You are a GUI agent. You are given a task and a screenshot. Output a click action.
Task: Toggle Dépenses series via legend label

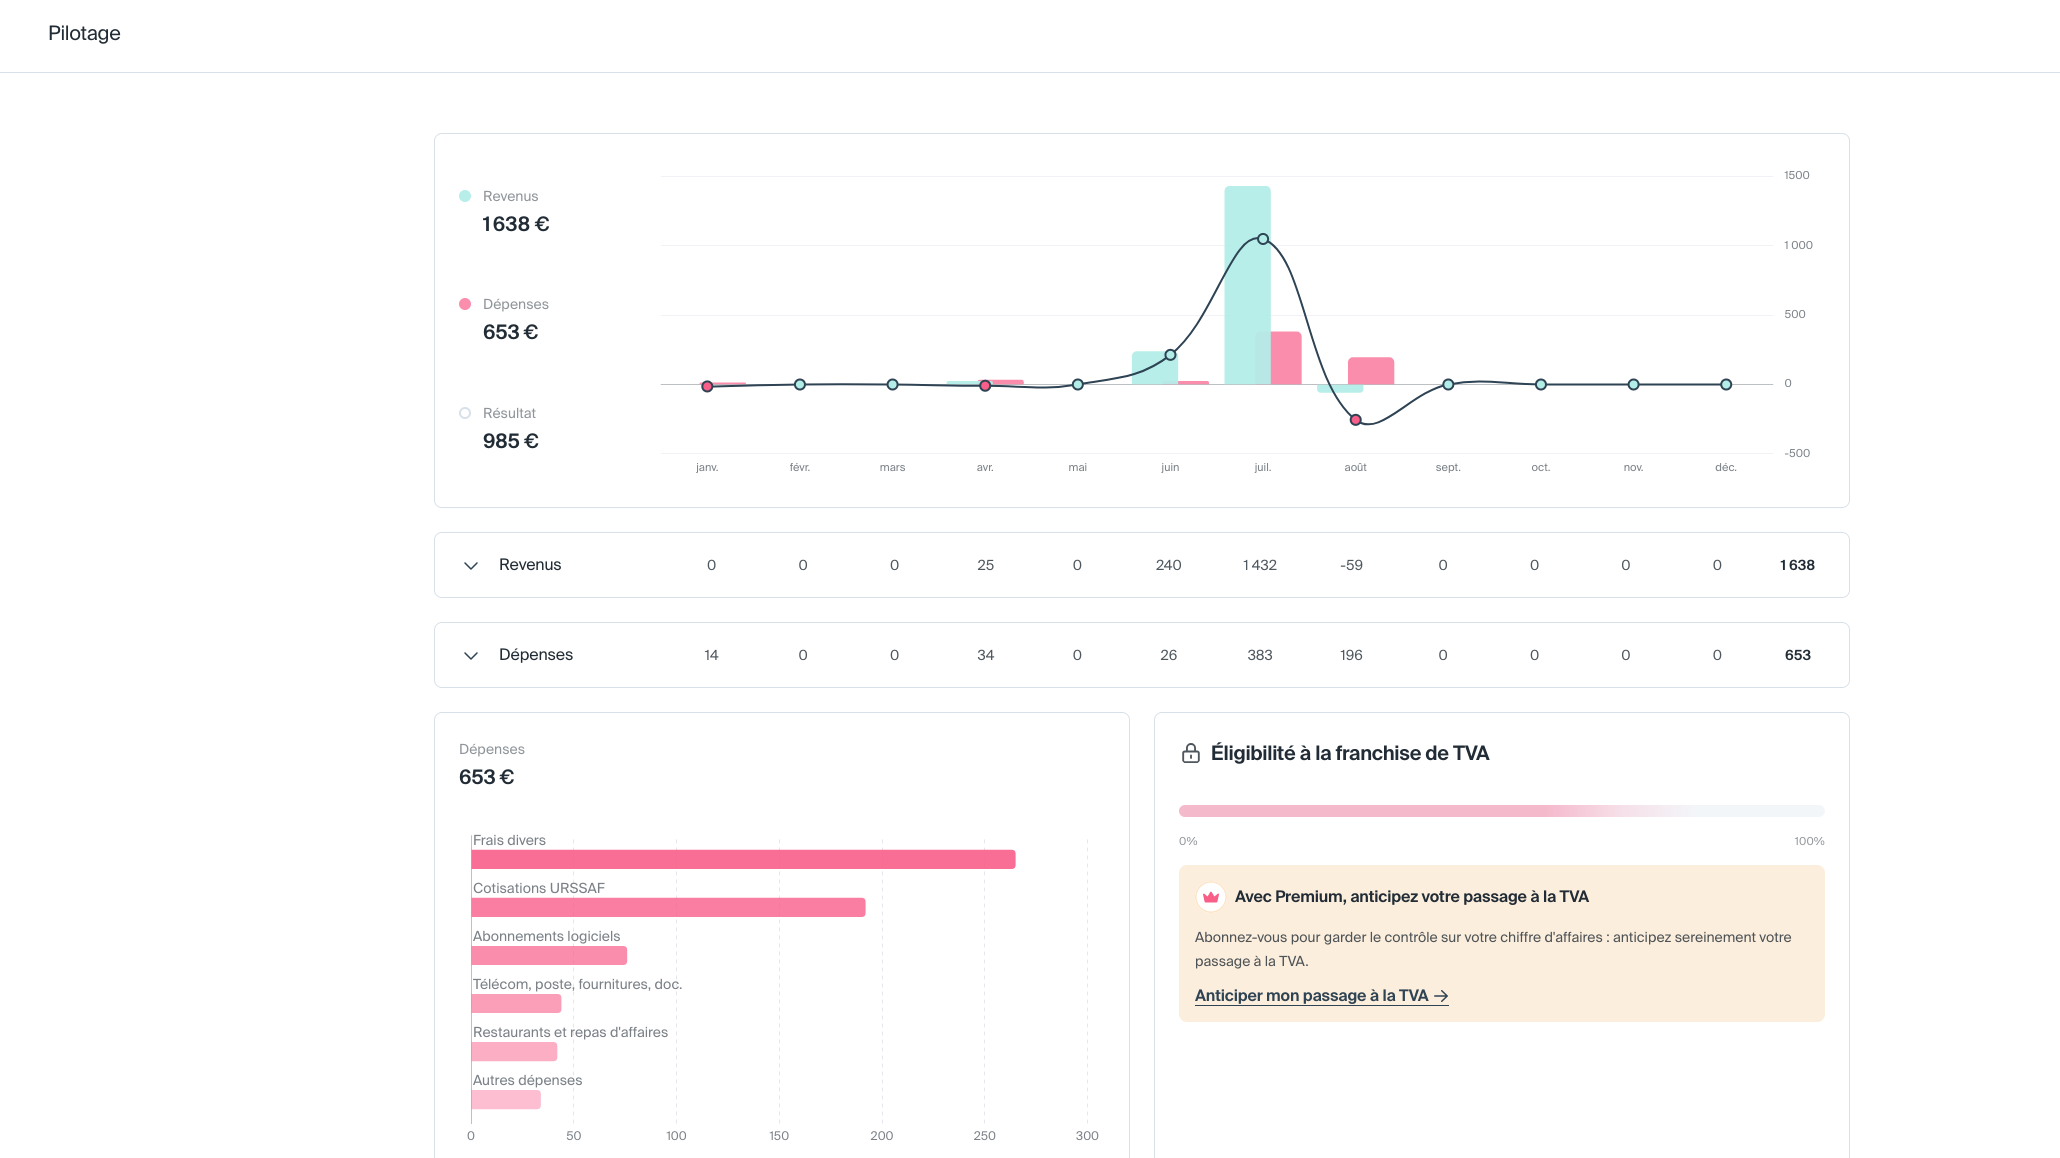pyautogui.click(x=515, y=304)
